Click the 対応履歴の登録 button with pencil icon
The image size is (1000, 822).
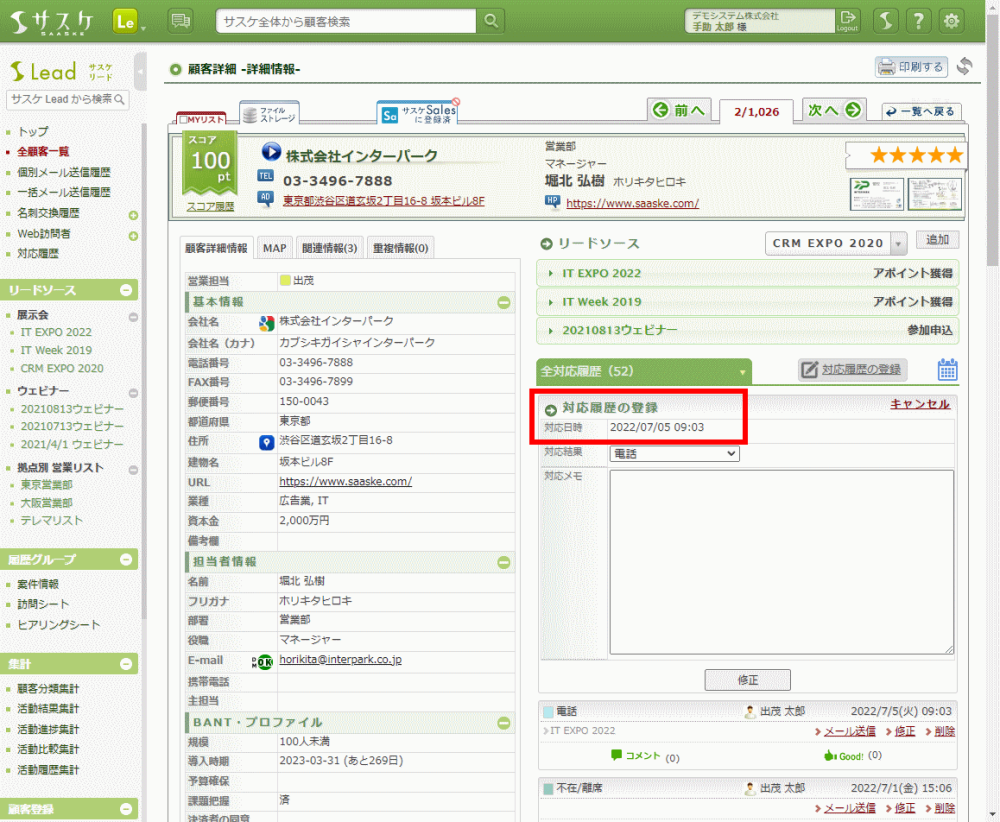[853, 369]
